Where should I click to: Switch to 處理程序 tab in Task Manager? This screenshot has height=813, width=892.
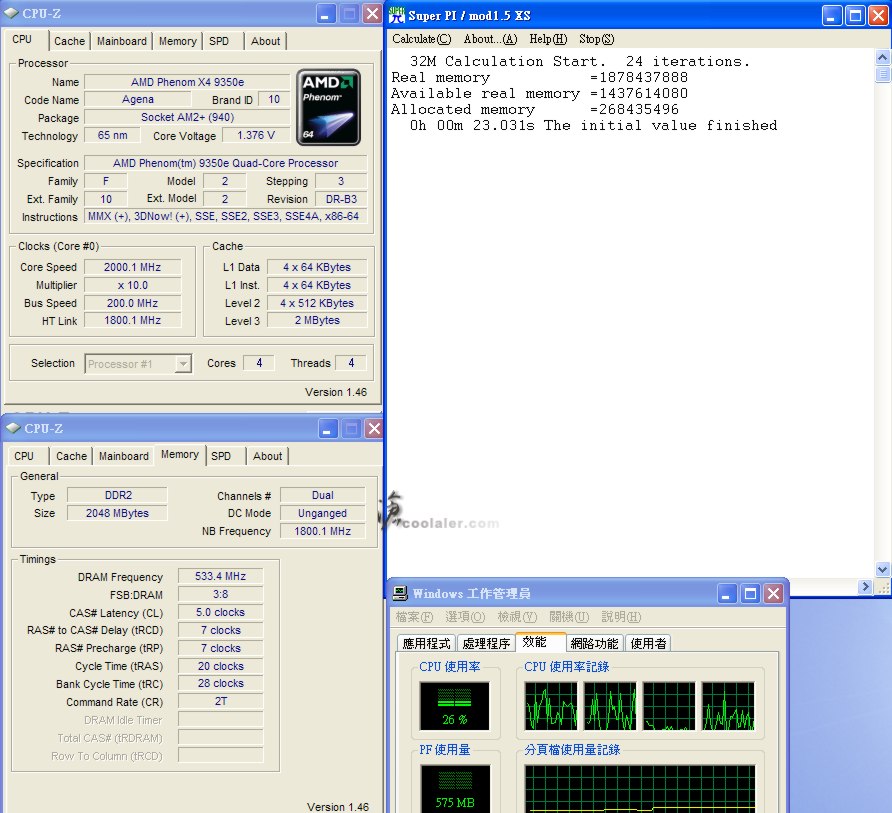click(x=486, y=643)
